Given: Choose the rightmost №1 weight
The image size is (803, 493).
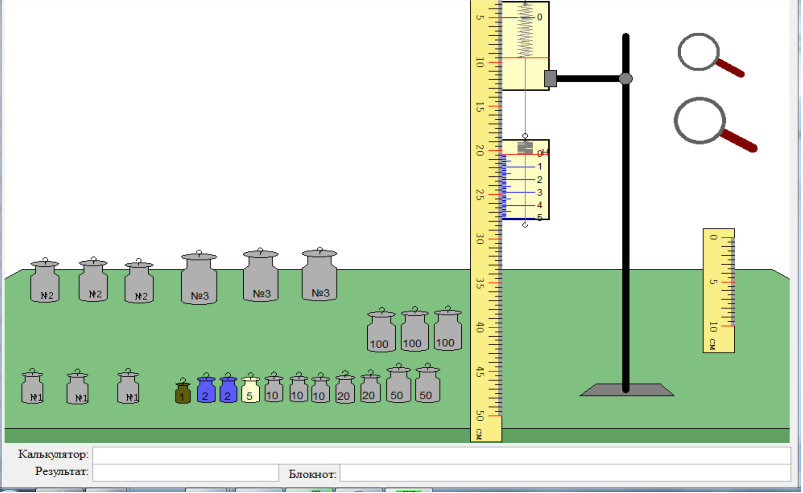Looking at the screenshot, I should 128,386.
